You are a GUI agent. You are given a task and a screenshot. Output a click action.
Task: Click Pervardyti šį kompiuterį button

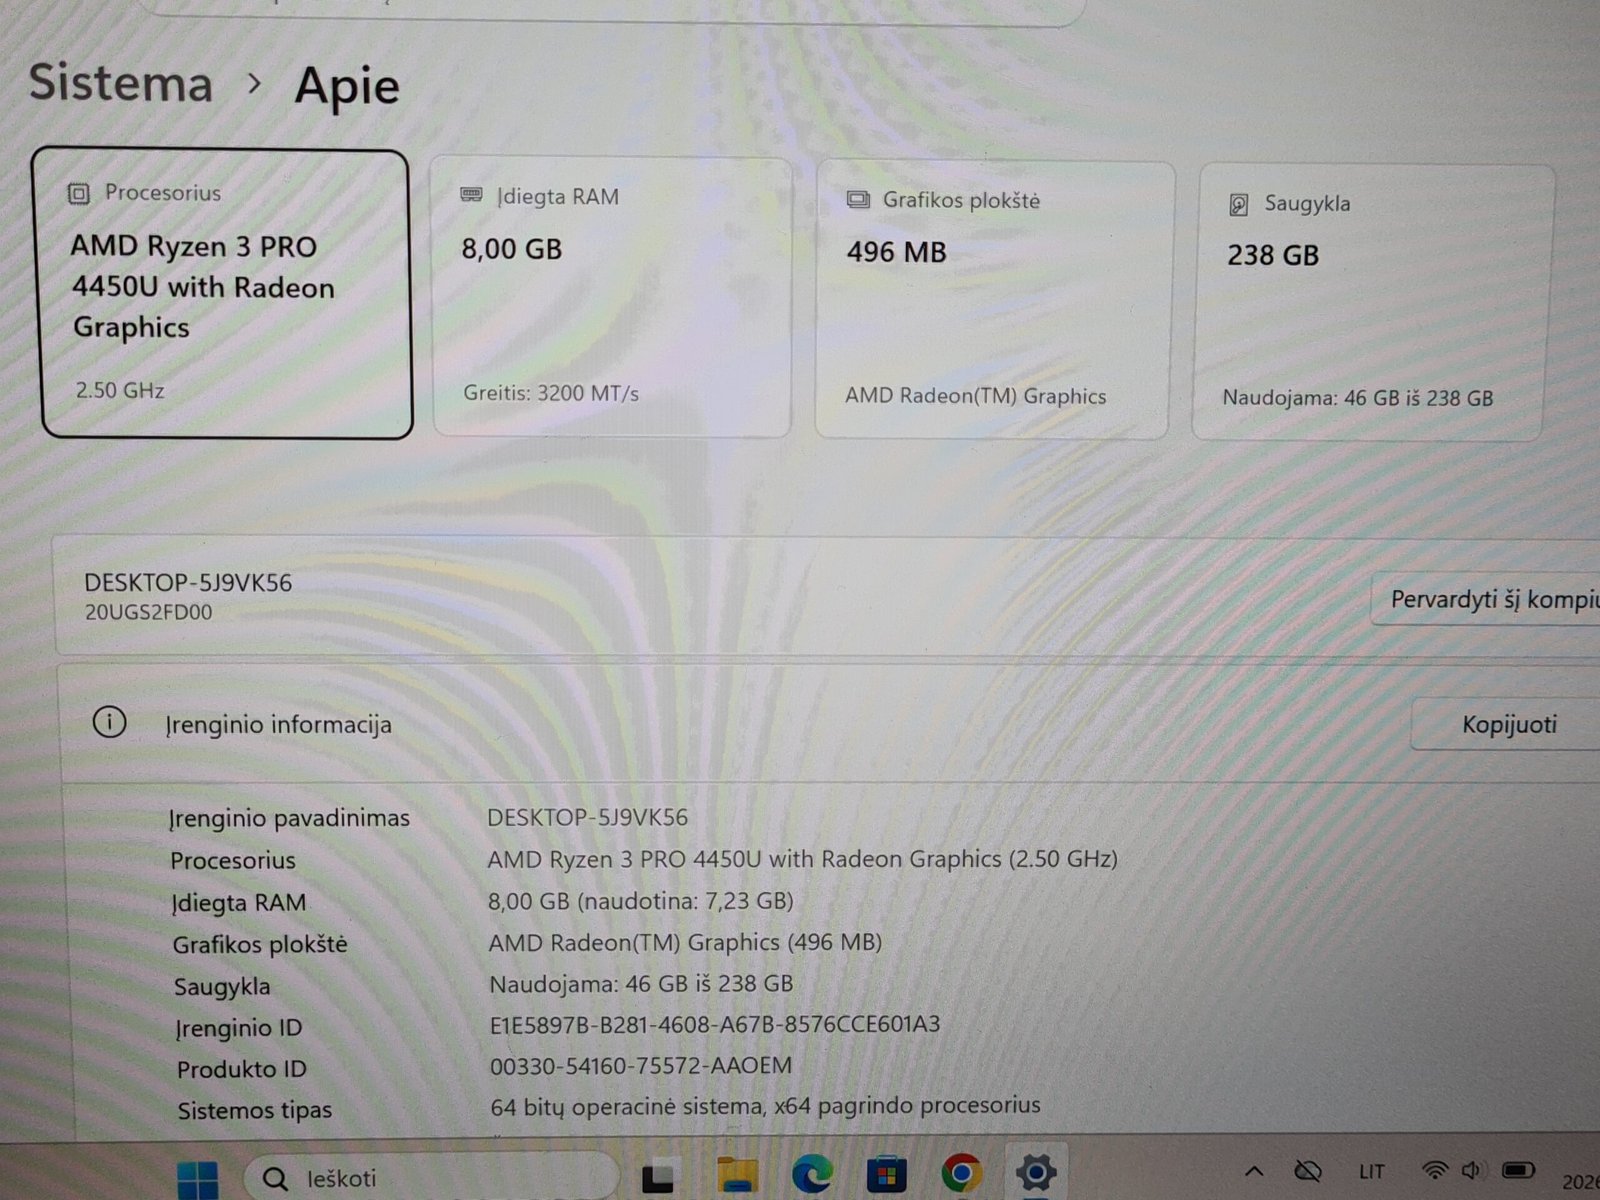pyautogui.click(x=1486, y=600)
